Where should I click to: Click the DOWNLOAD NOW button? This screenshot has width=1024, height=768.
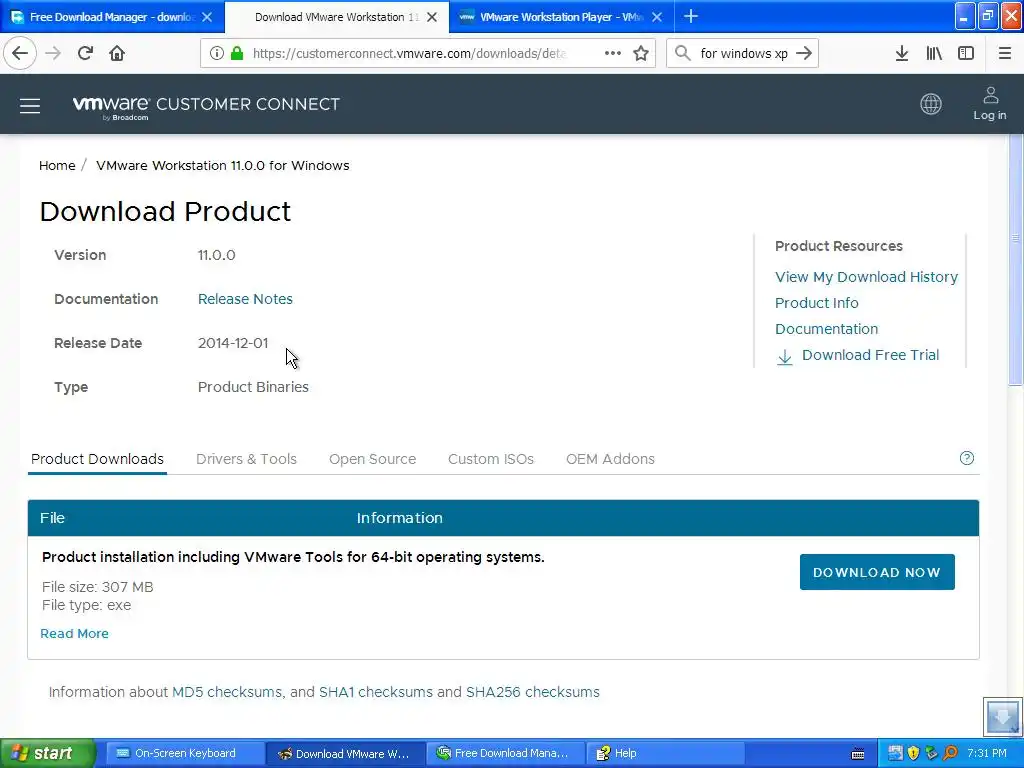(877, 572)
